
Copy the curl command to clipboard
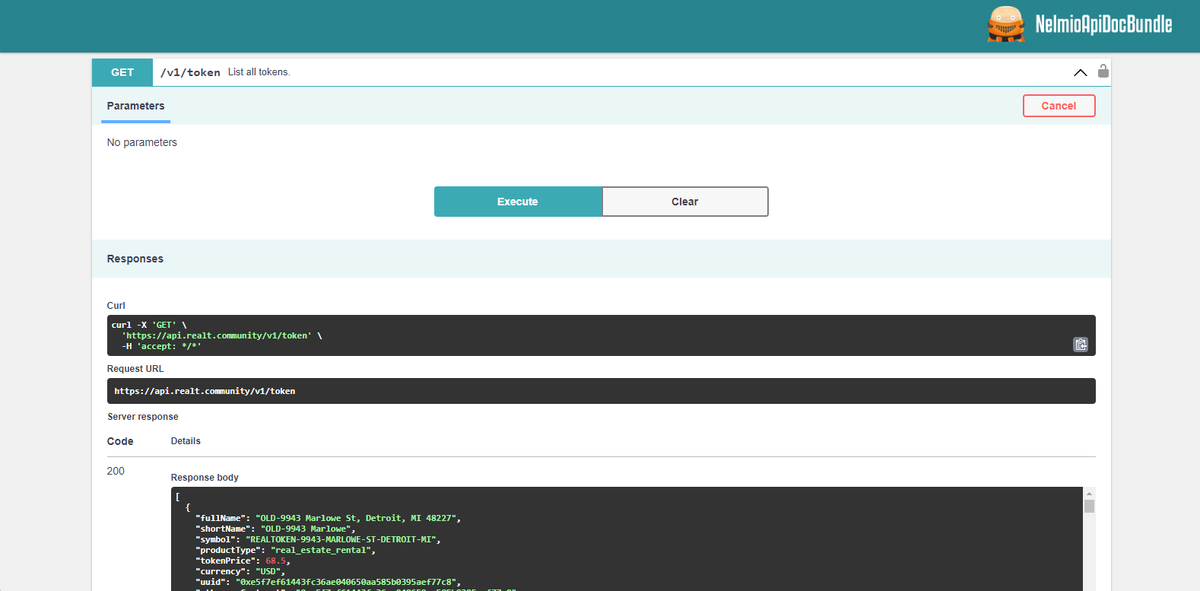click(x=1081, y=344)
